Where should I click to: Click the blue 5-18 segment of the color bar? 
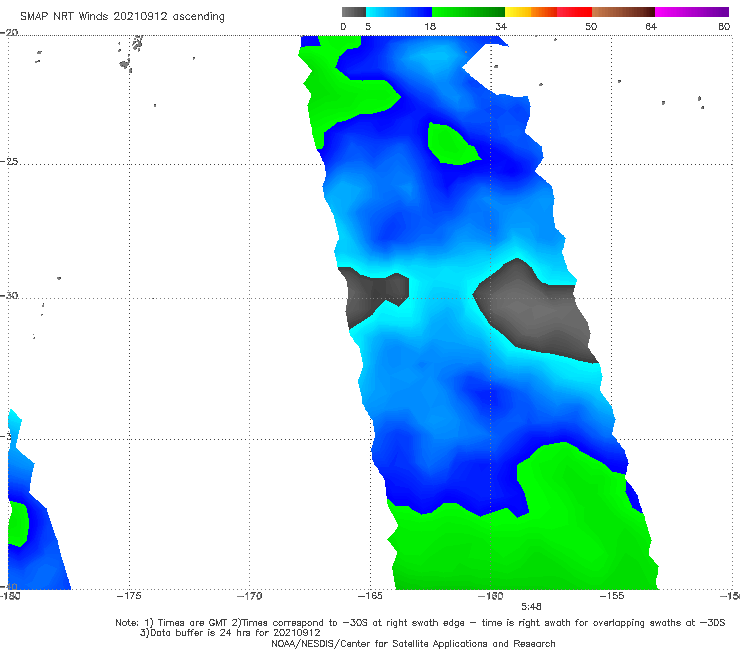tap(399, 12)
